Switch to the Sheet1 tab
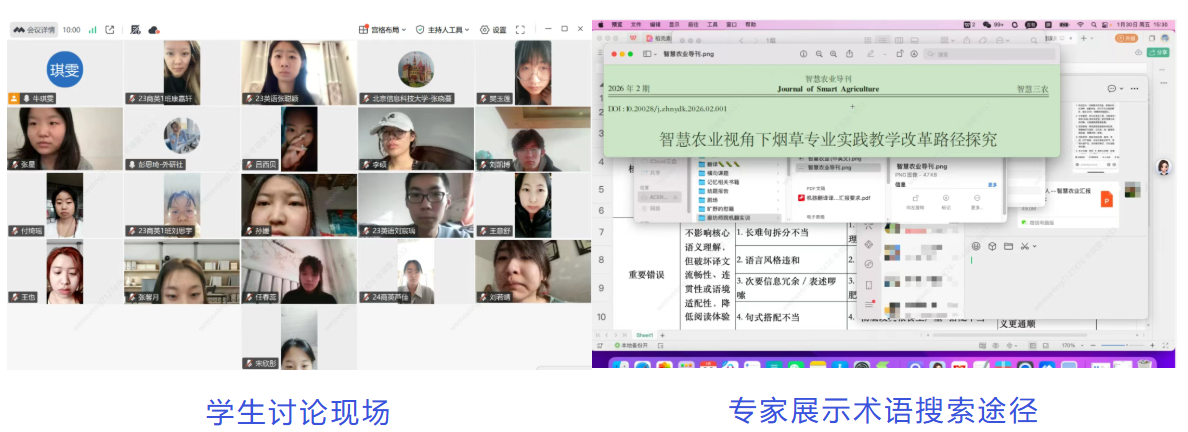Viewport: 1188px width, 432px height. coord(645,334)
